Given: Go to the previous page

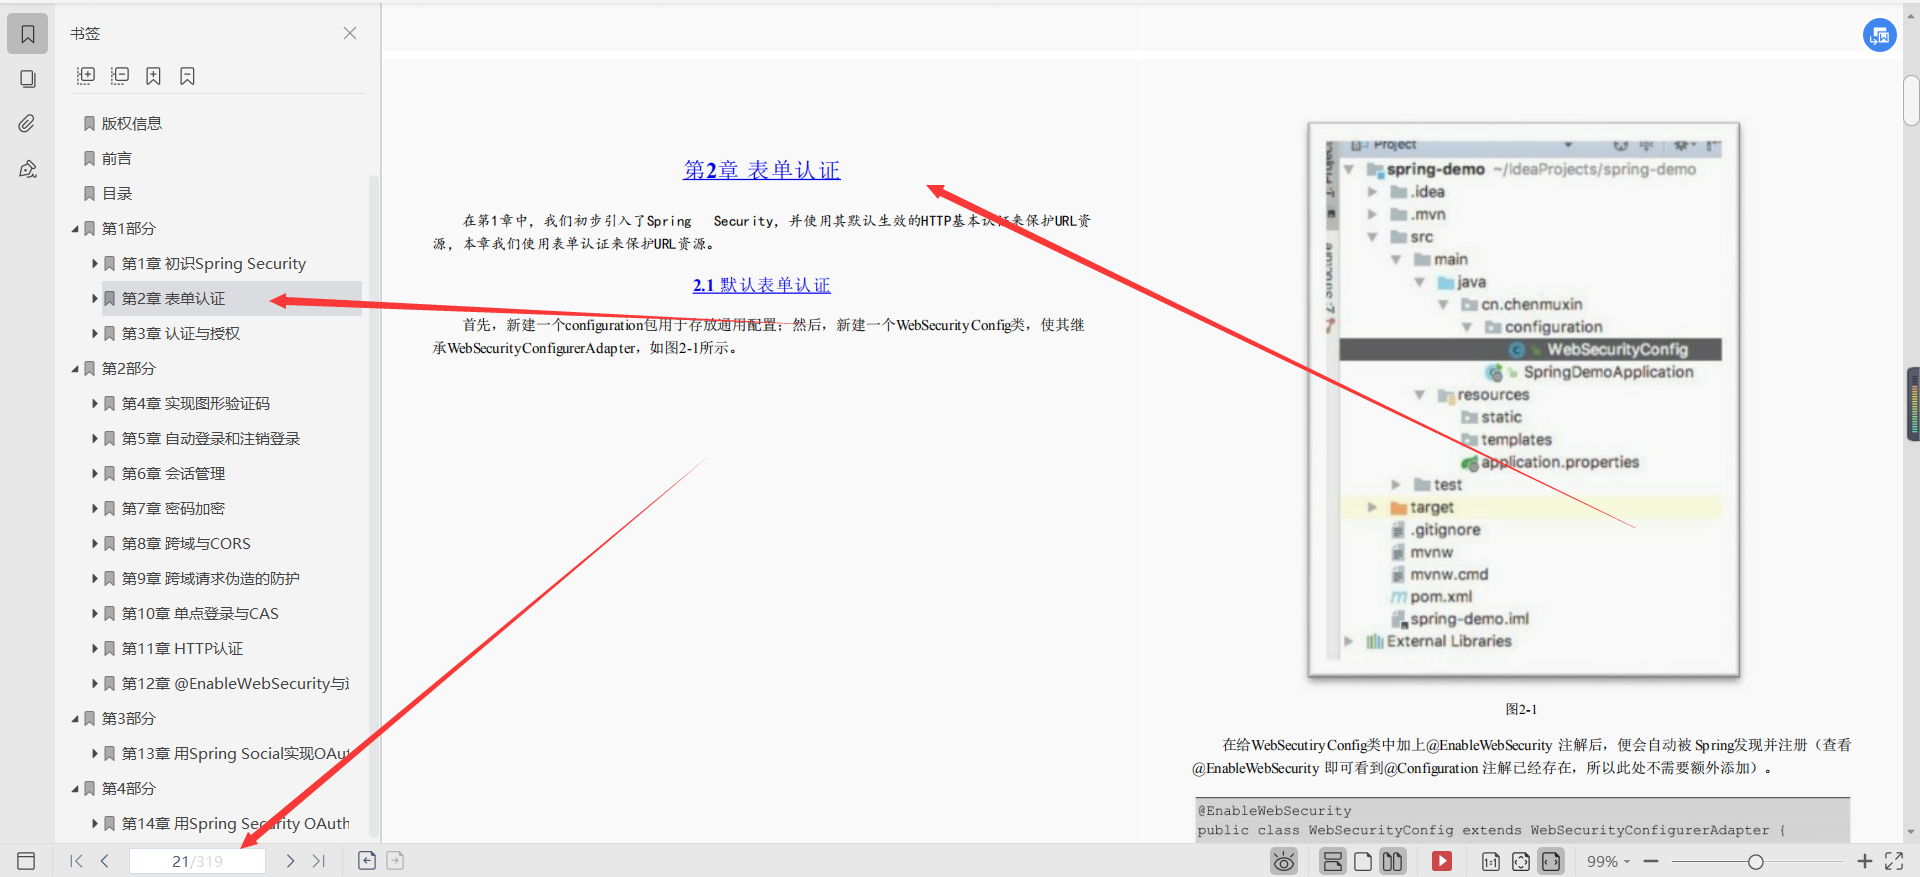Looking at the screenshot, I should [104, 861].
